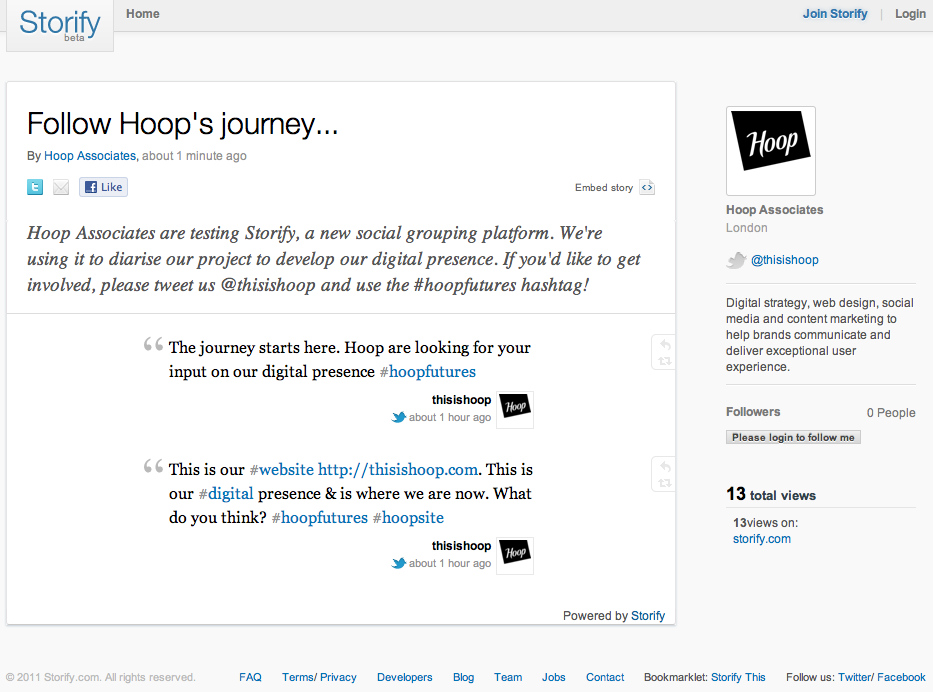
Task: Open first tweet's 'about 1 hour ago' timestamp
Action: (x=450, y=418)
